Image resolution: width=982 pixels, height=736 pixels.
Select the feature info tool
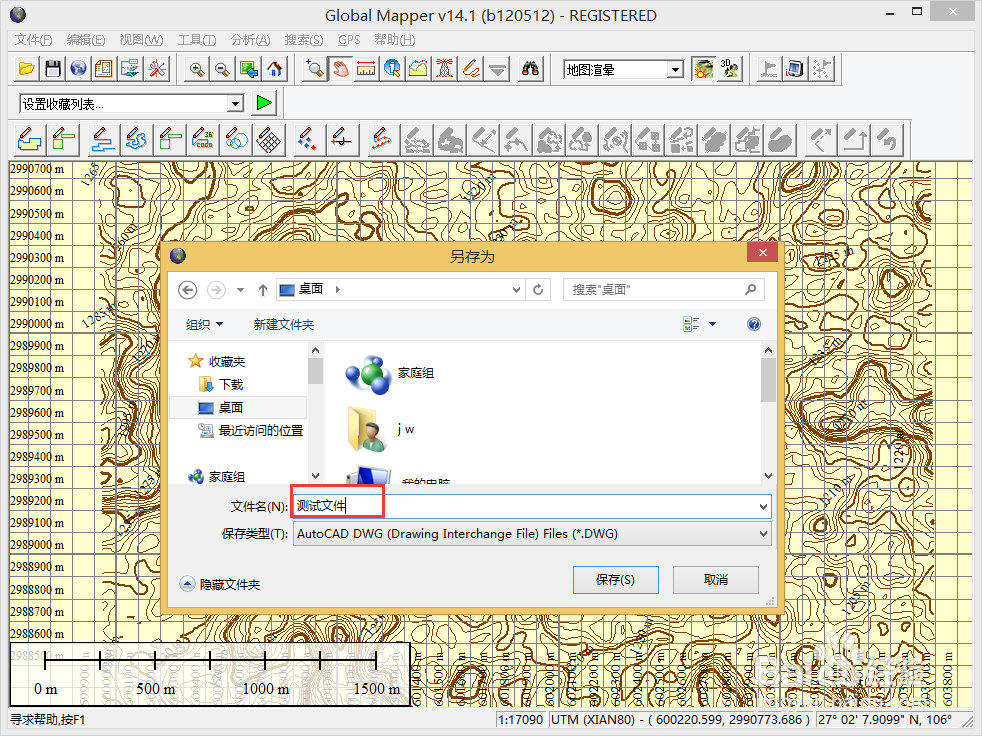pos(392,68)
